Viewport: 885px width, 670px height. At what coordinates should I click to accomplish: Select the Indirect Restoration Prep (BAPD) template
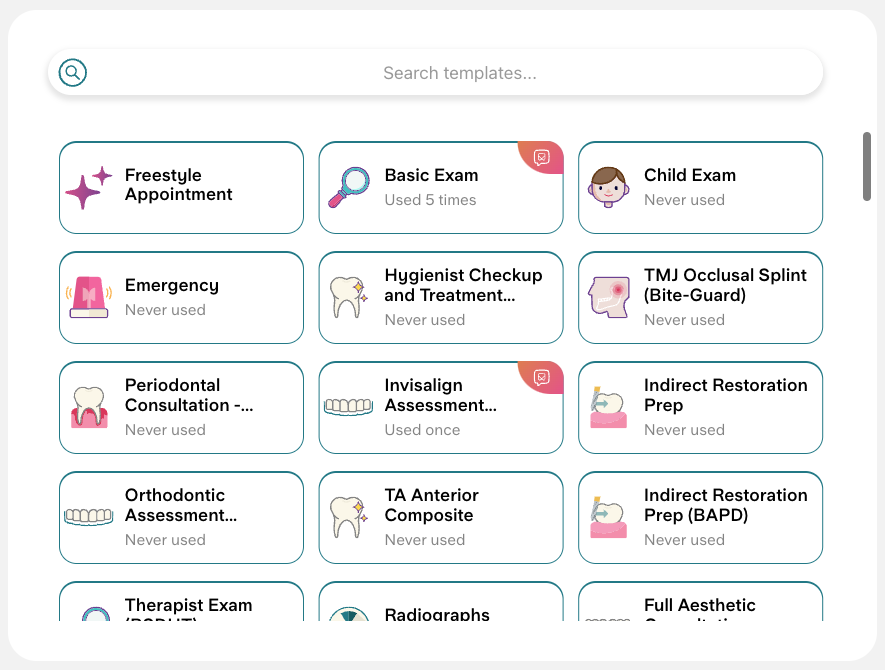pyautogui.click(x=700, y=518)
